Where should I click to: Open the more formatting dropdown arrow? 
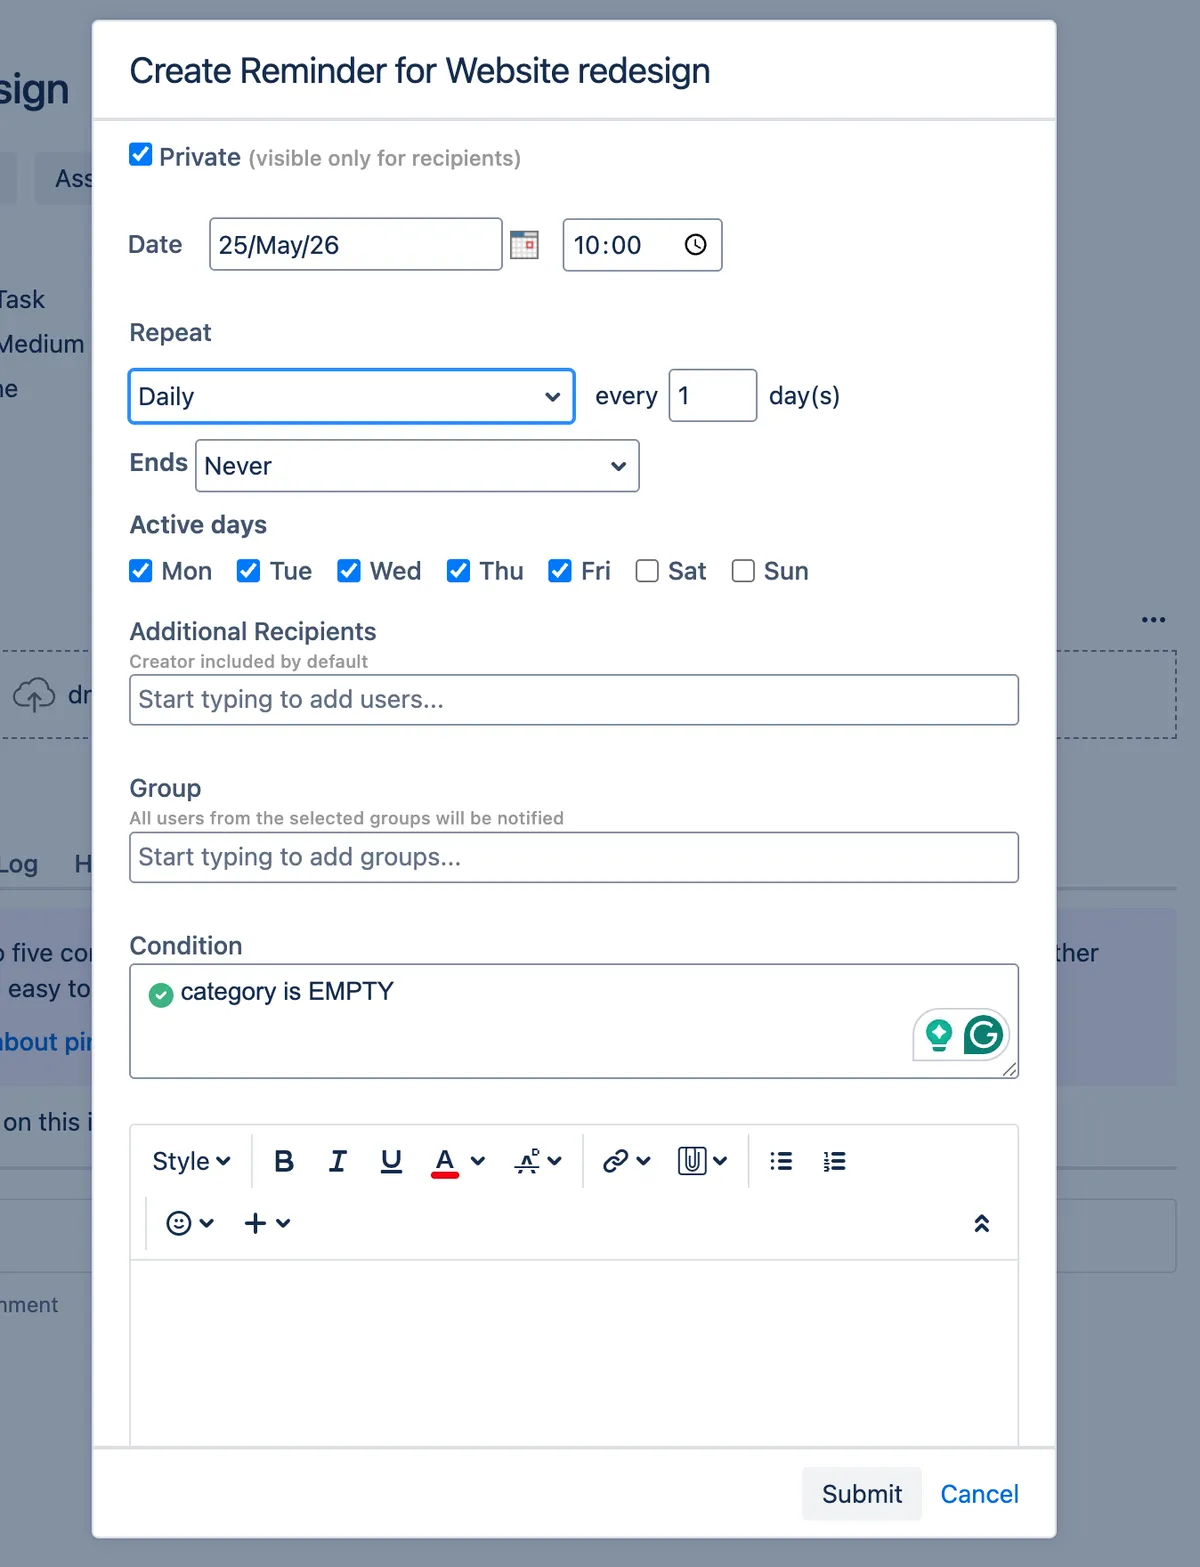[x=555, y=1161]
